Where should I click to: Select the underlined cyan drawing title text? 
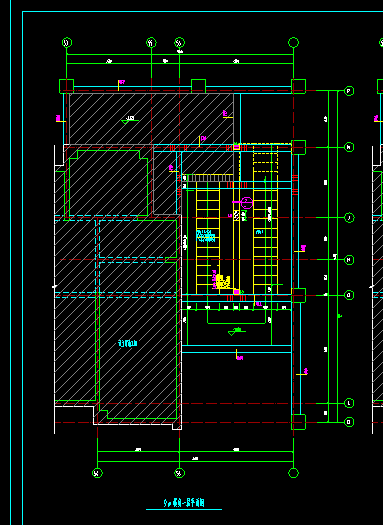point(184,503)
